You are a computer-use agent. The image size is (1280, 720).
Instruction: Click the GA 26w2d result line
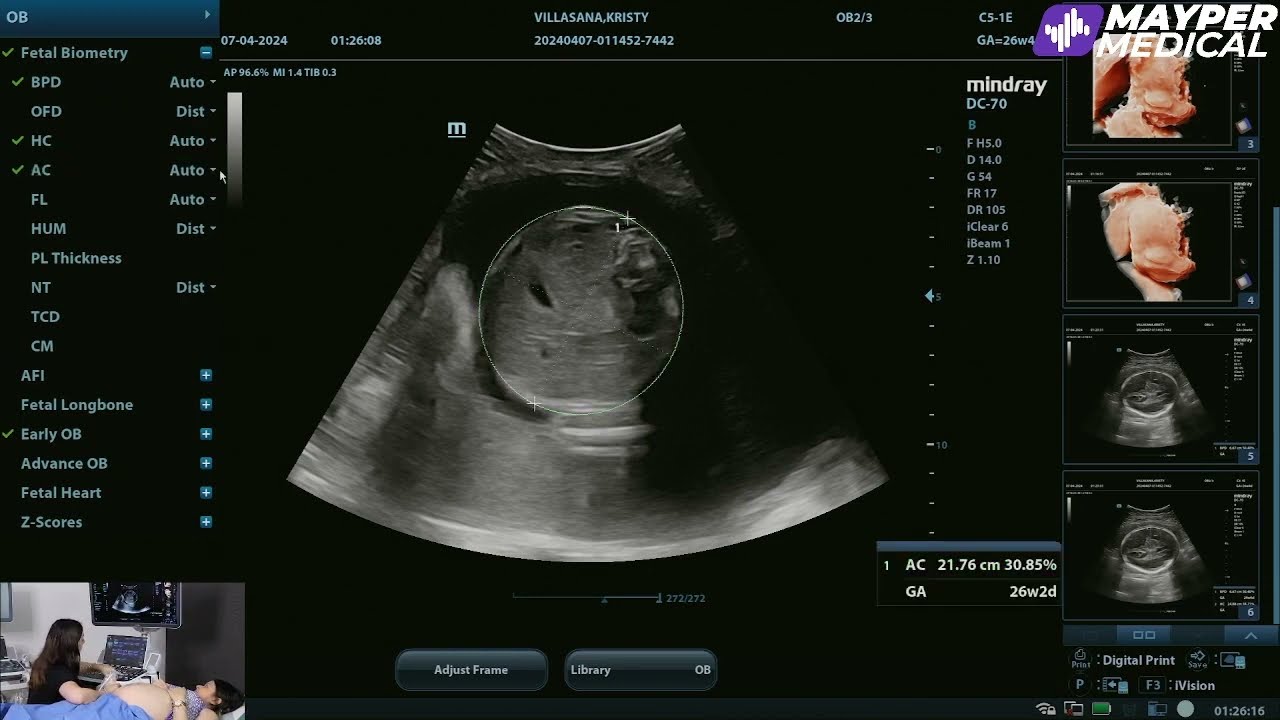coord(969,591)
